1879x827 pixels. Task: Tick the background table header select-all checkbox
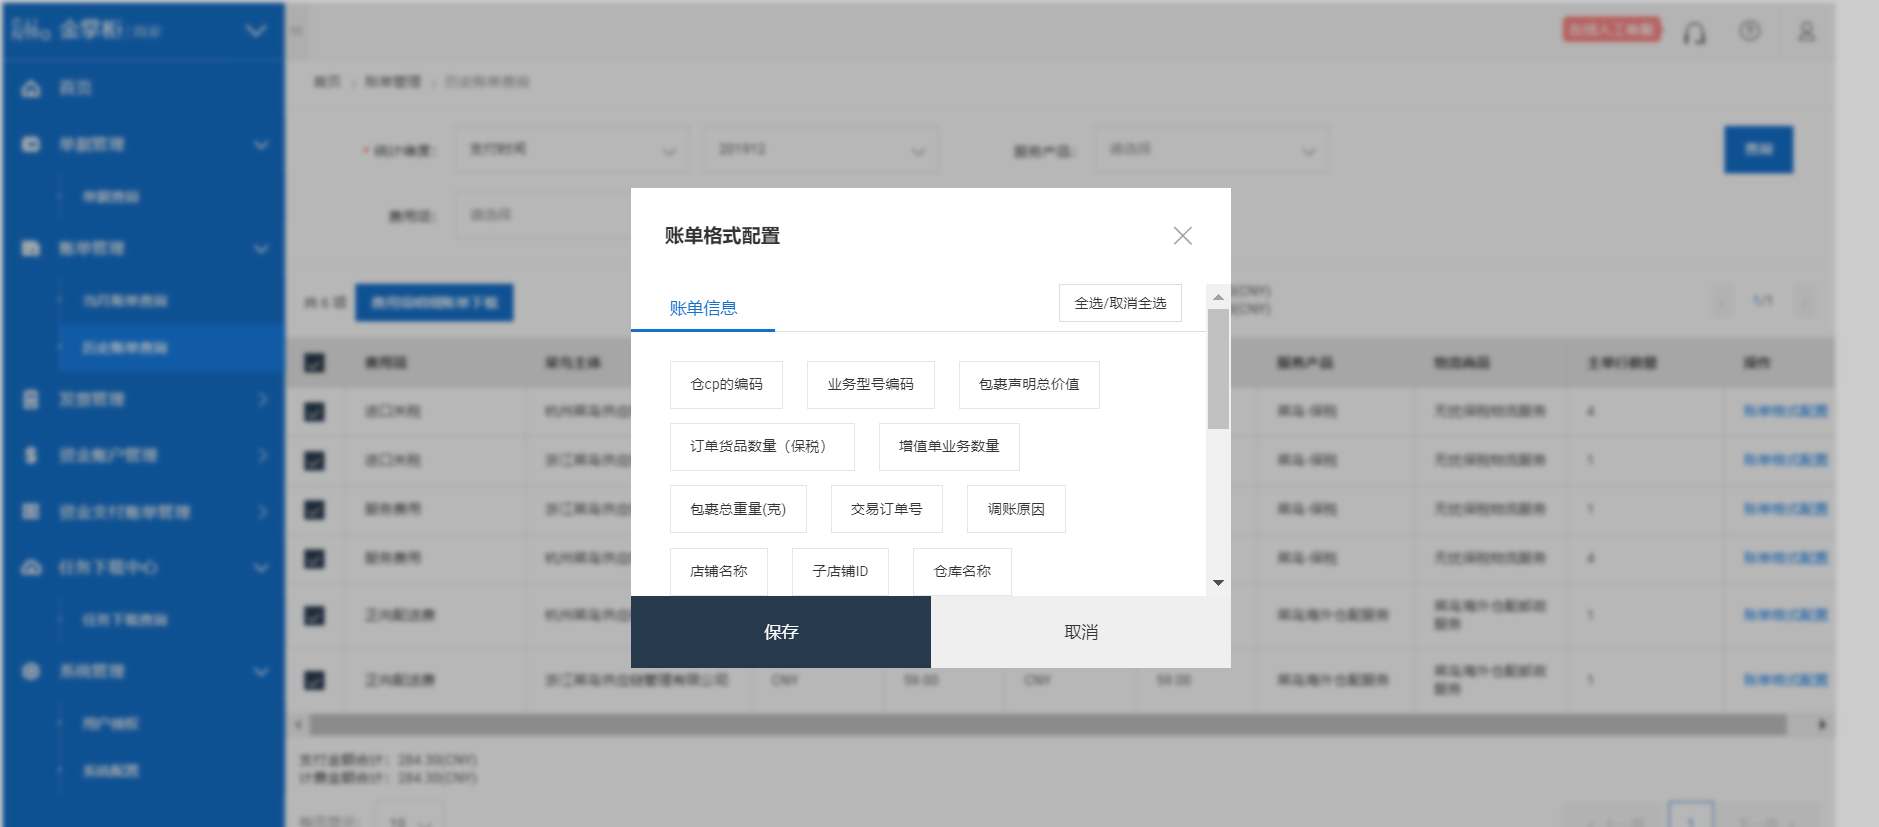click(x=314, y=363)
